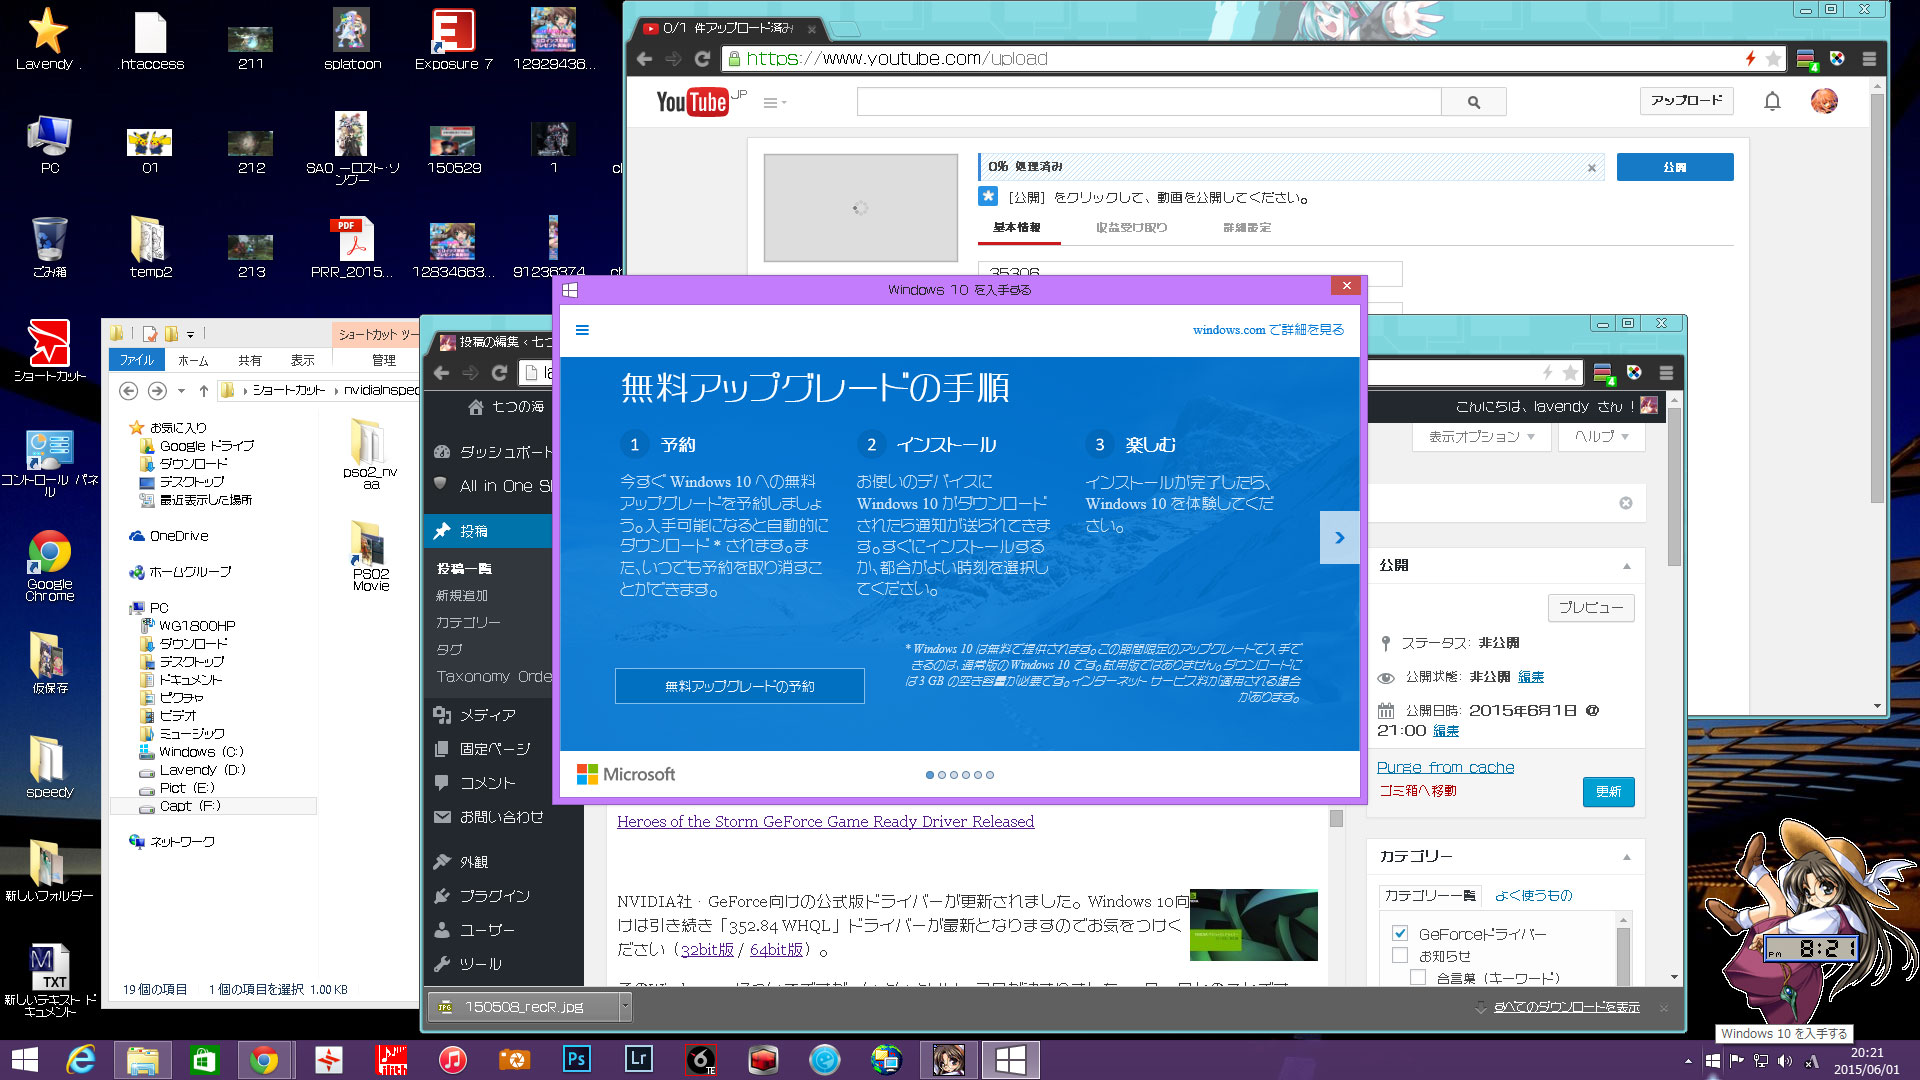The height and width of the screenshot is (1080, 1920).
Task: Open the Google Chrome desktop shortcut
Action: 50,566
